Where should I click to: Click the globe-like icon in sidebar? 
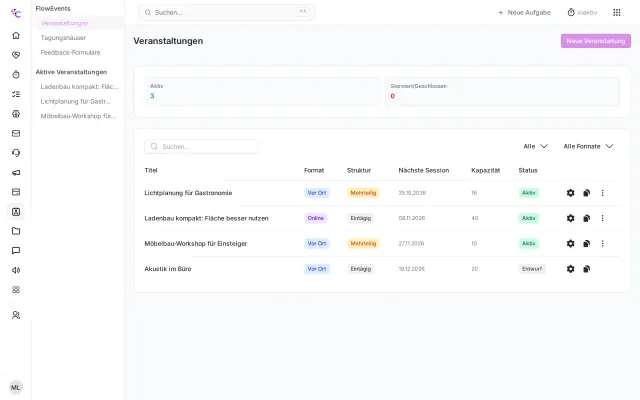(16, 114)
